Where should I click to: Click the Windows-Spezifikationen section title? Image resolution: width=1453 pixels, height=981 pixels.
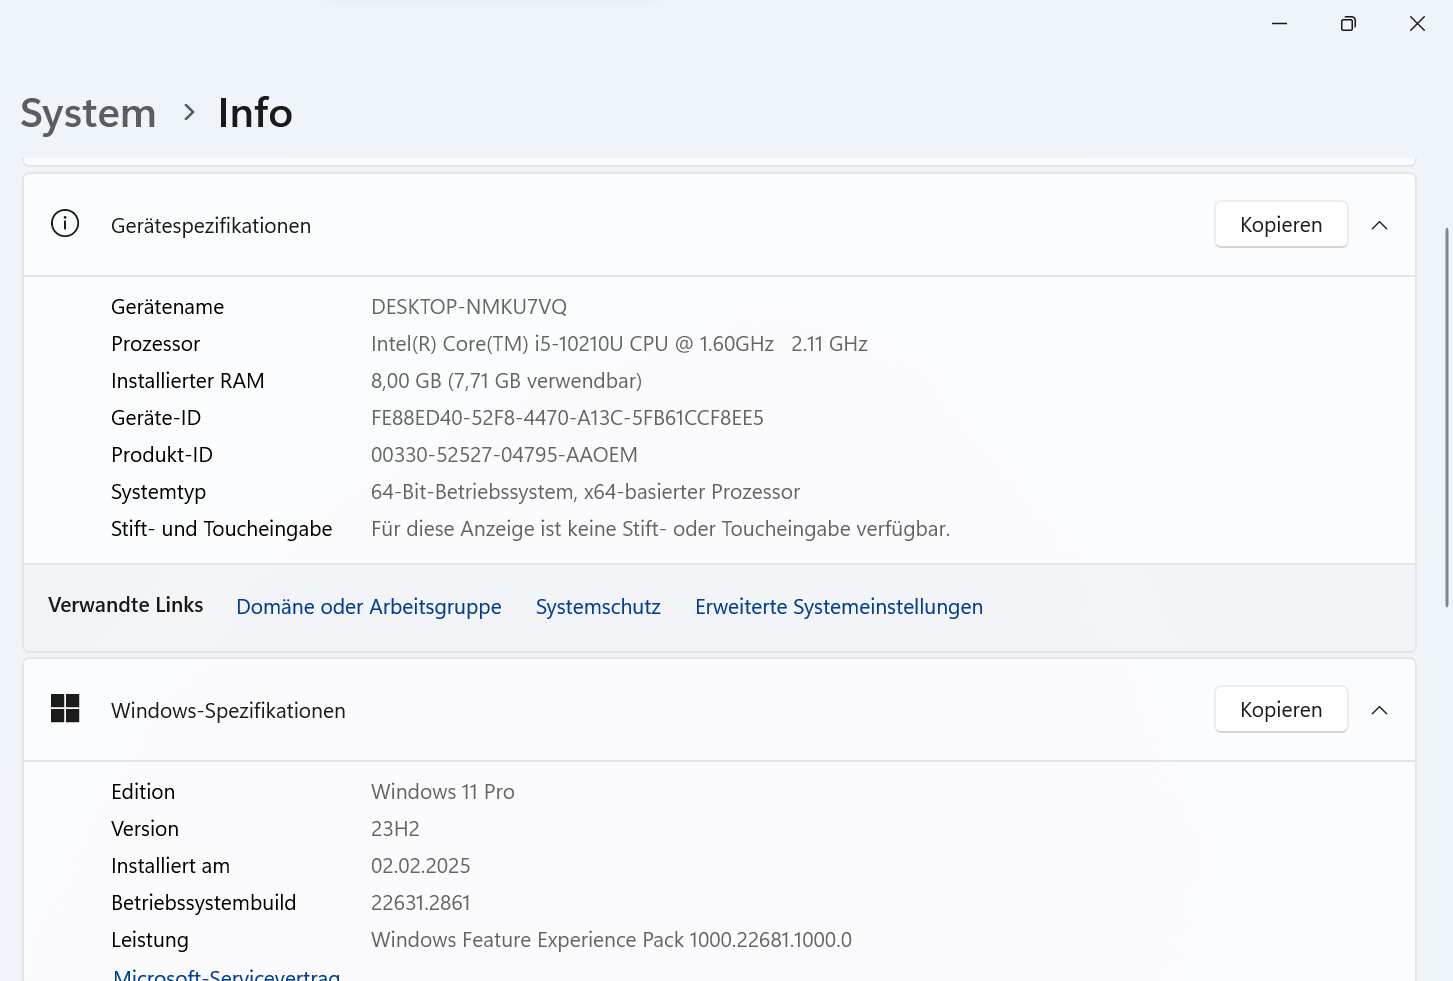tap(228, 711)
